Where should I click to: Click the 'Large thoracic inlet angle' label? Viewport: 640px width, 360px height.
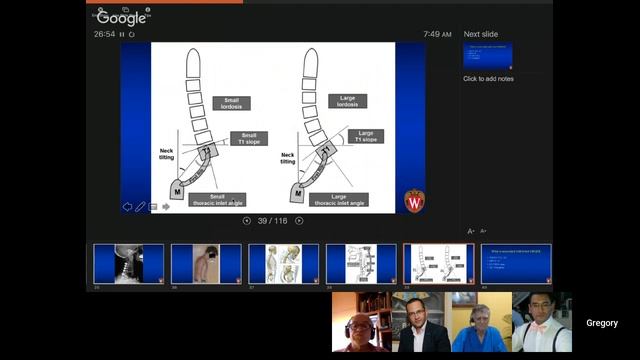(339, 200)
